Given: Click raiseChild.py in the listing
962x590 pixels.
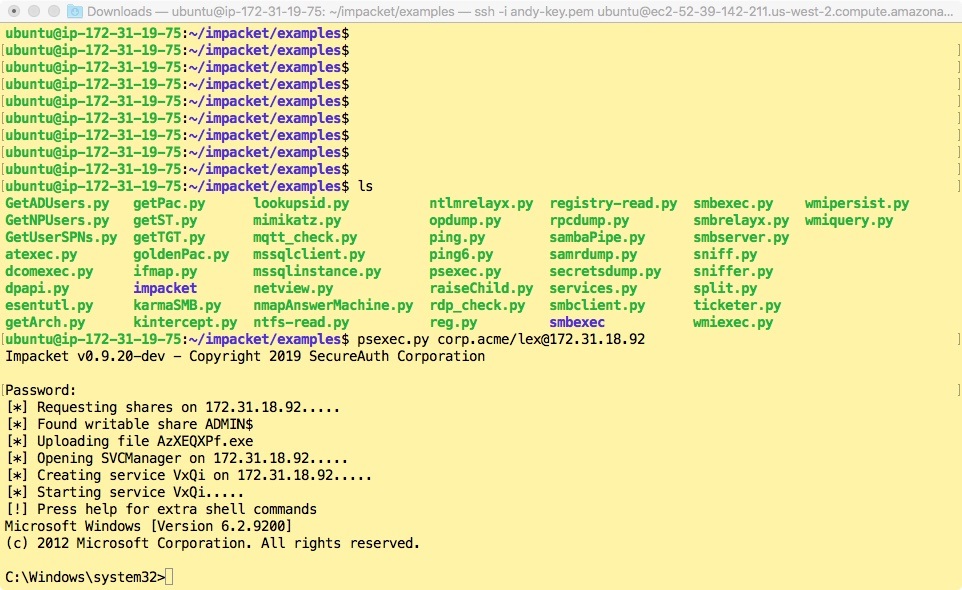Looking at the screenshot, I should pos(481,288).
